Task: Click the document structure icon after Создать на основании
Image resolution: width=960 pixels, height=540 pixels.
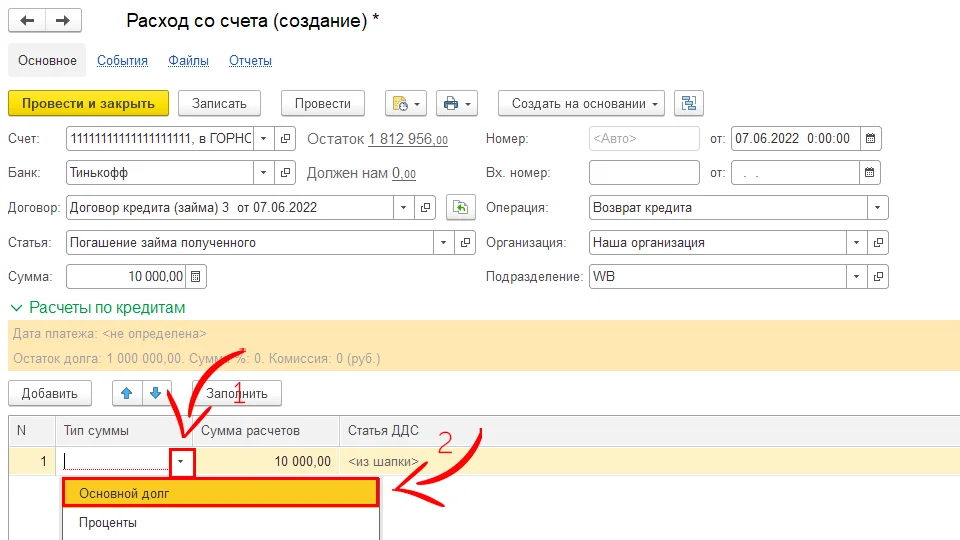Action: (x=689, y=103)
